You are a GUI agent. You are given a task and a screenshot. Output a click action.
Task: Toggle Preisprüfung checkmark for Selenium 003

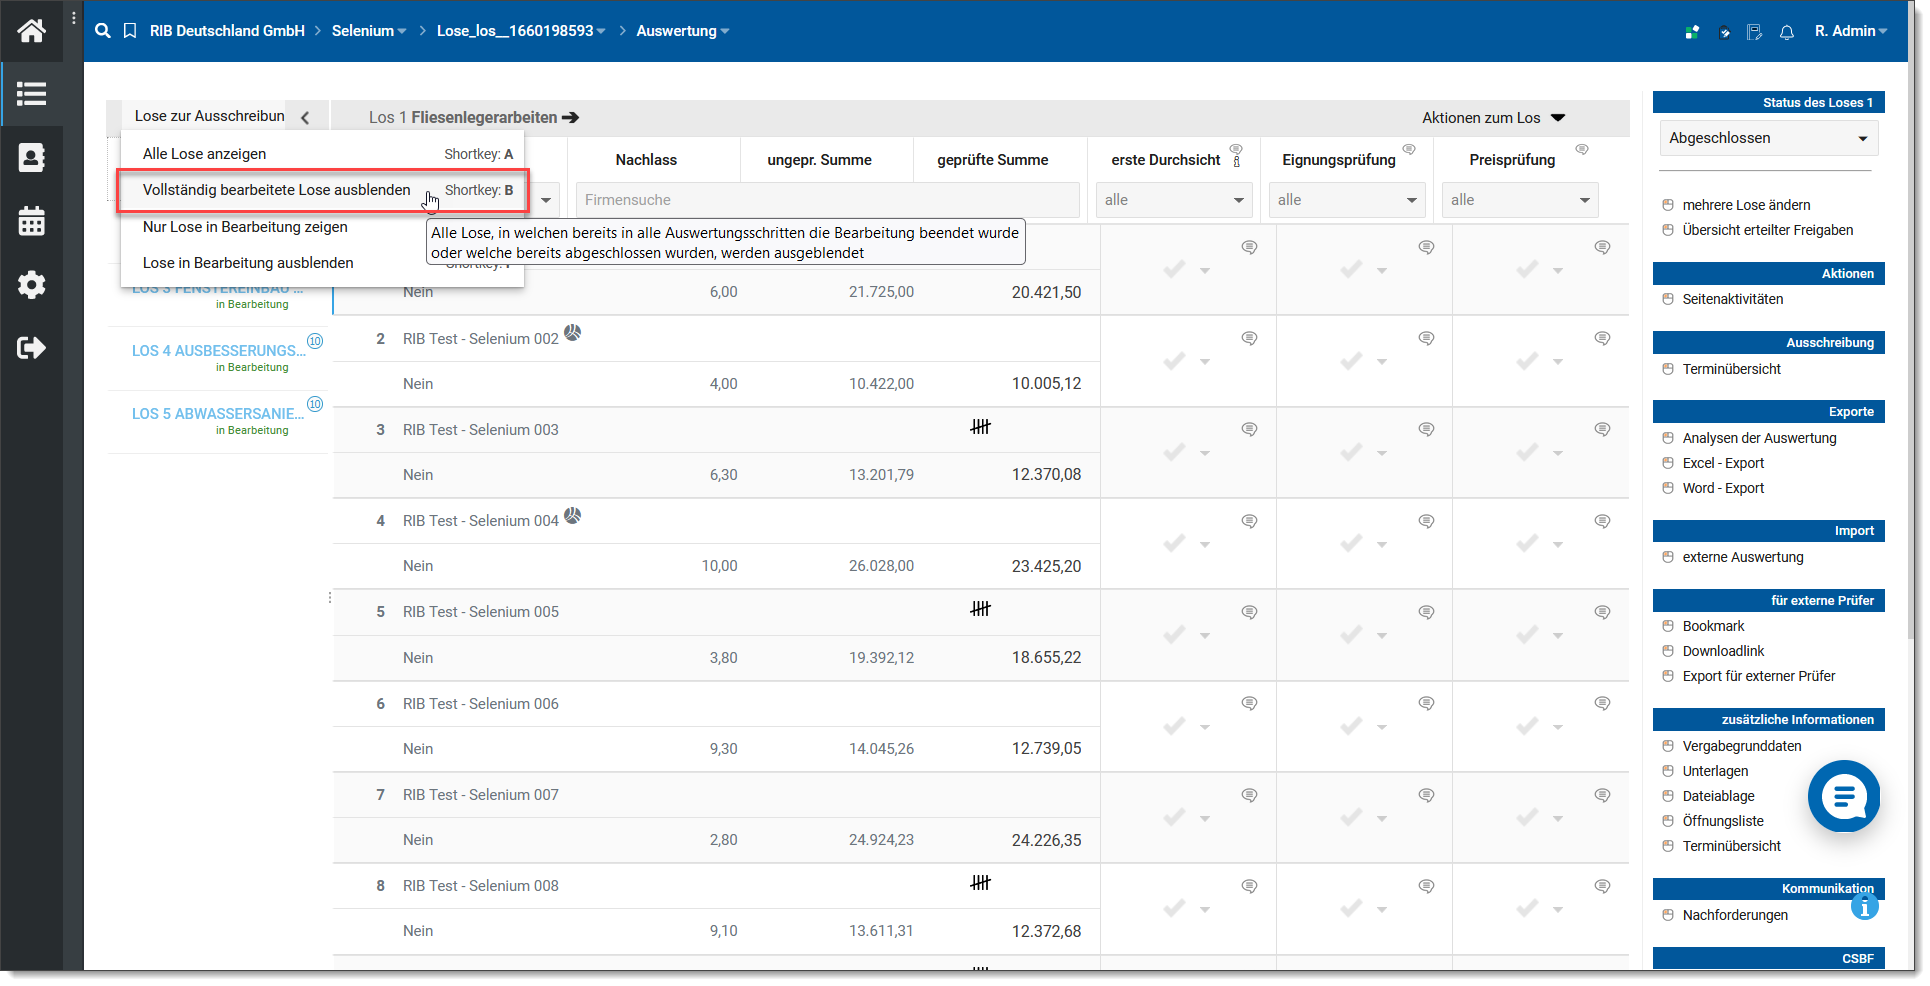click(x=1528, y=452)
